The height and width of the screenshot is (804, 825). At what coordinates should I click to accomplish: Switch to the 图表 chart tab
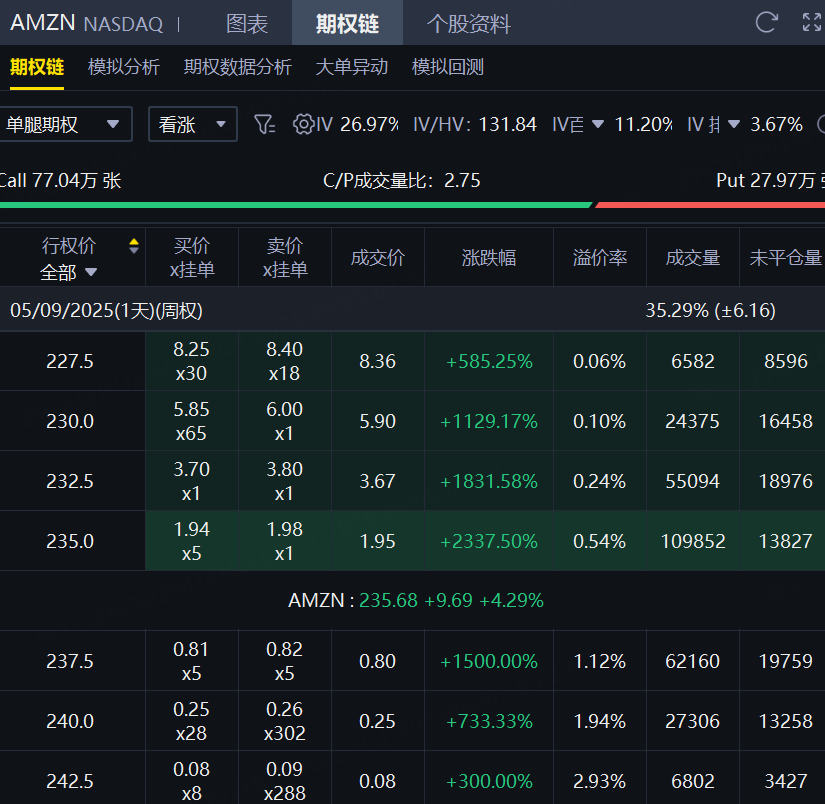coord(247,23)
